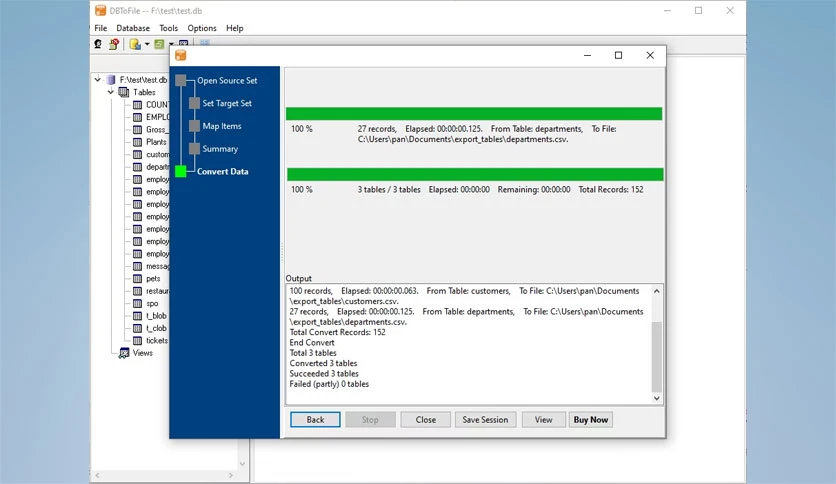The image size is (836, 484).
Task: Open the File menu
Action: tap(101, 28)
